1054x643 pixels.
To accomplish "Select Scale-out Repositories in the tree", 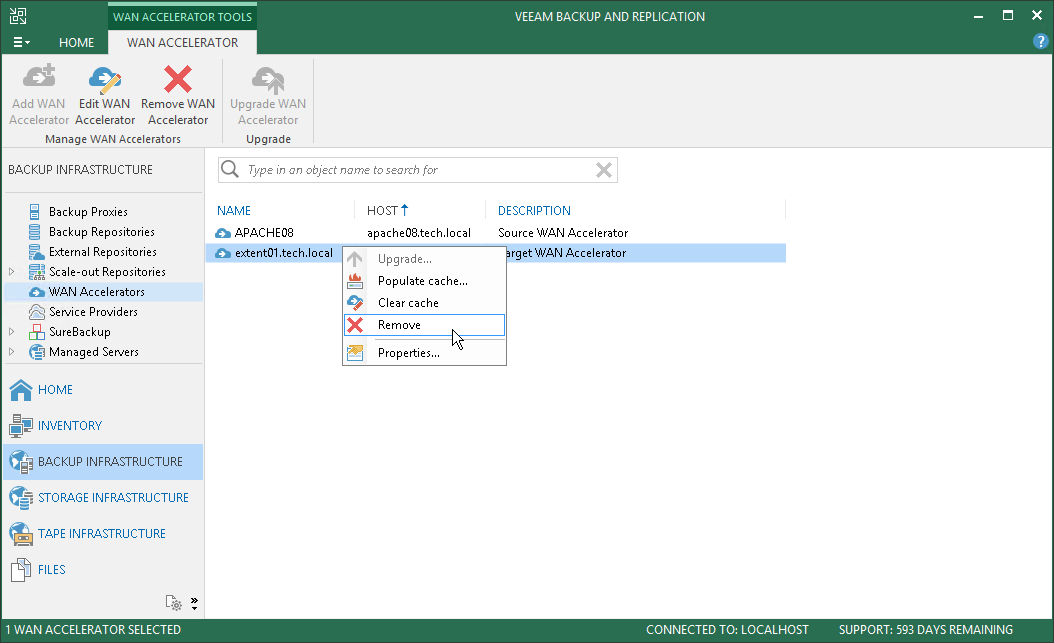I will tap(107, 271).
